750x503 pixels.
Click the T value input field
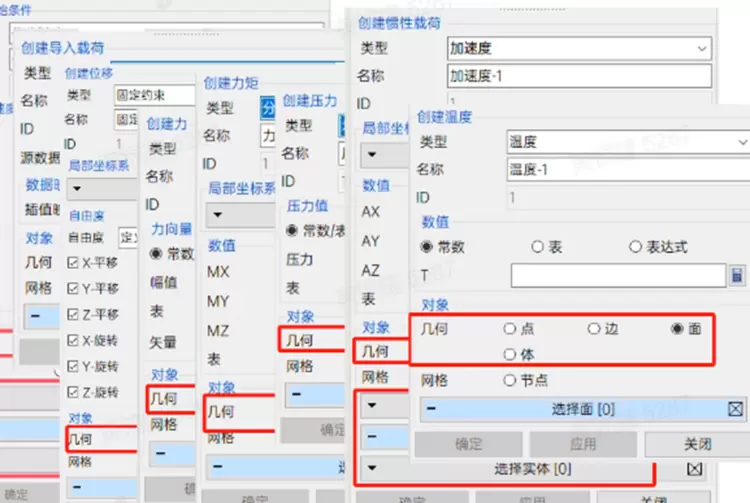tap(616, 275)
